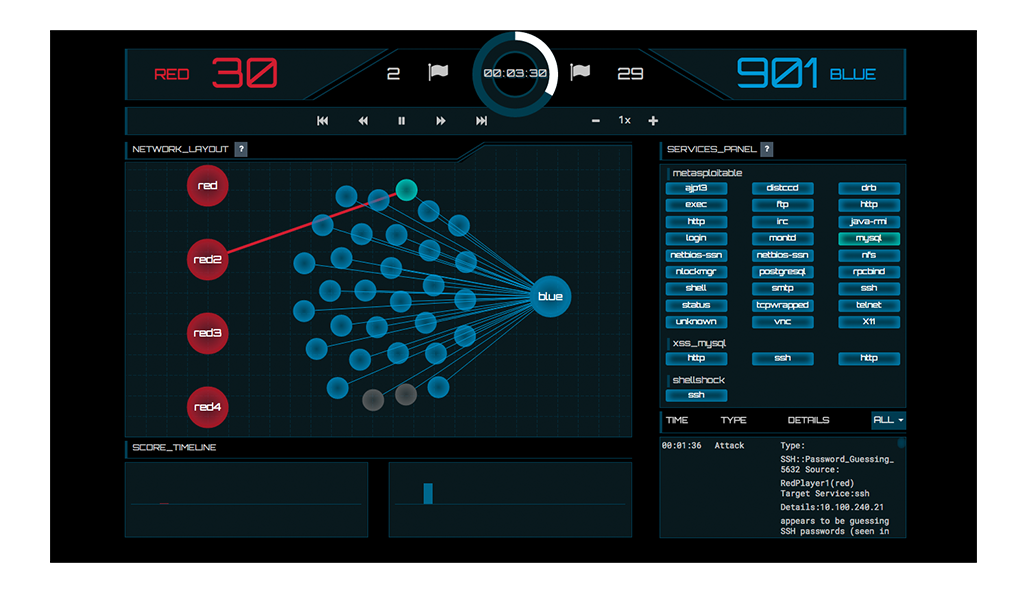Select the red2 attacker node
The width and height of the screenshot is (1027, 593).
(x=208, y=259)
